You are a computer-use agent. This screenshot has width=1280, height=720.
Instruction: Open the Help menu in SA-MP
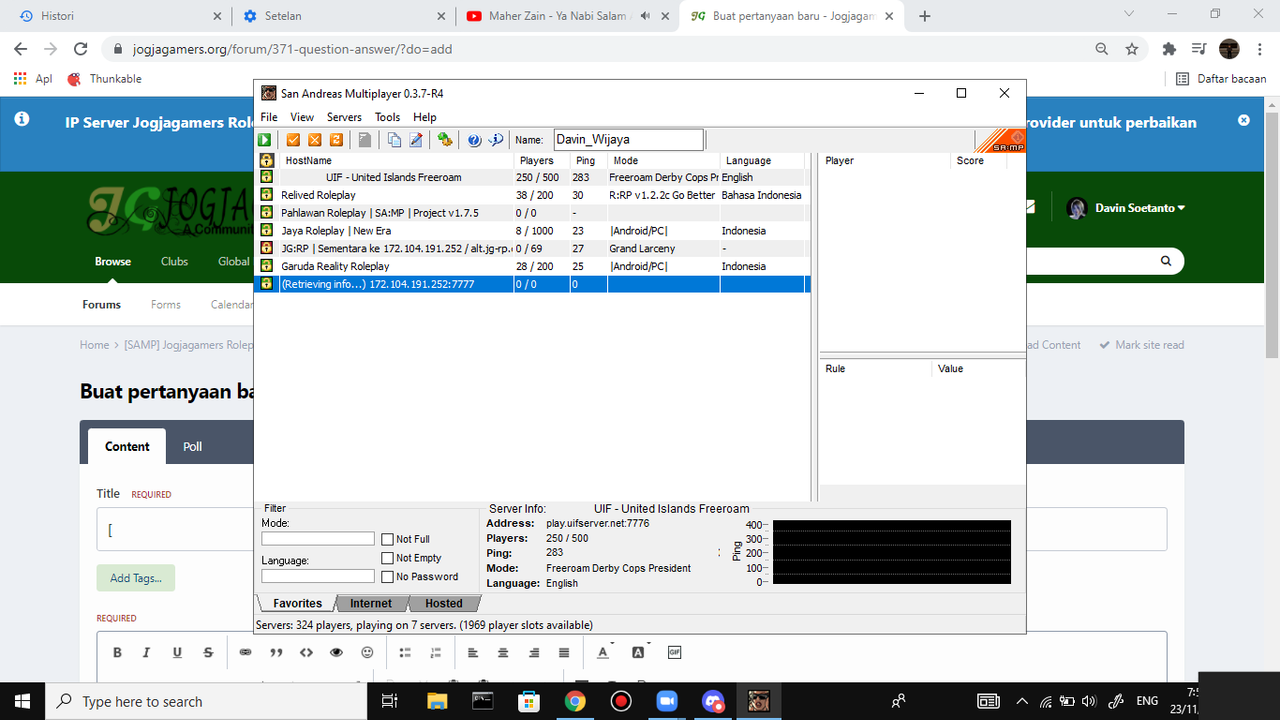[x=425, y=117]
